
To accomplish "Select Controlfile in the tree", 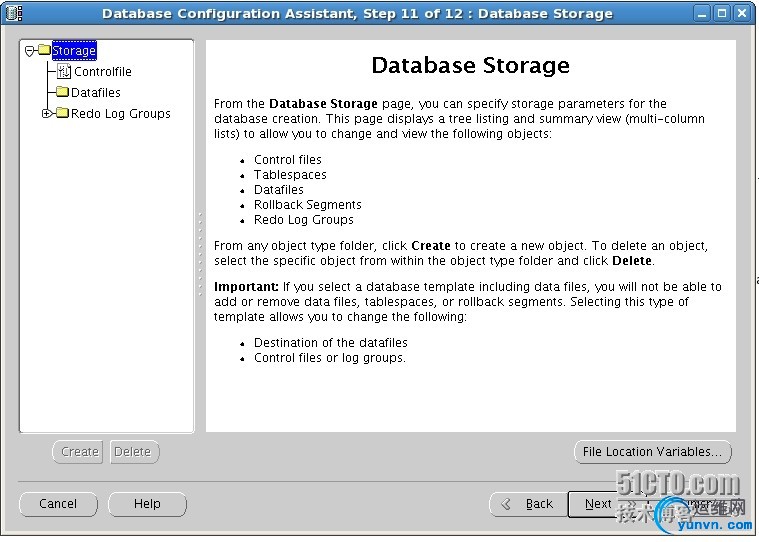I will click(x=103, y=72).
